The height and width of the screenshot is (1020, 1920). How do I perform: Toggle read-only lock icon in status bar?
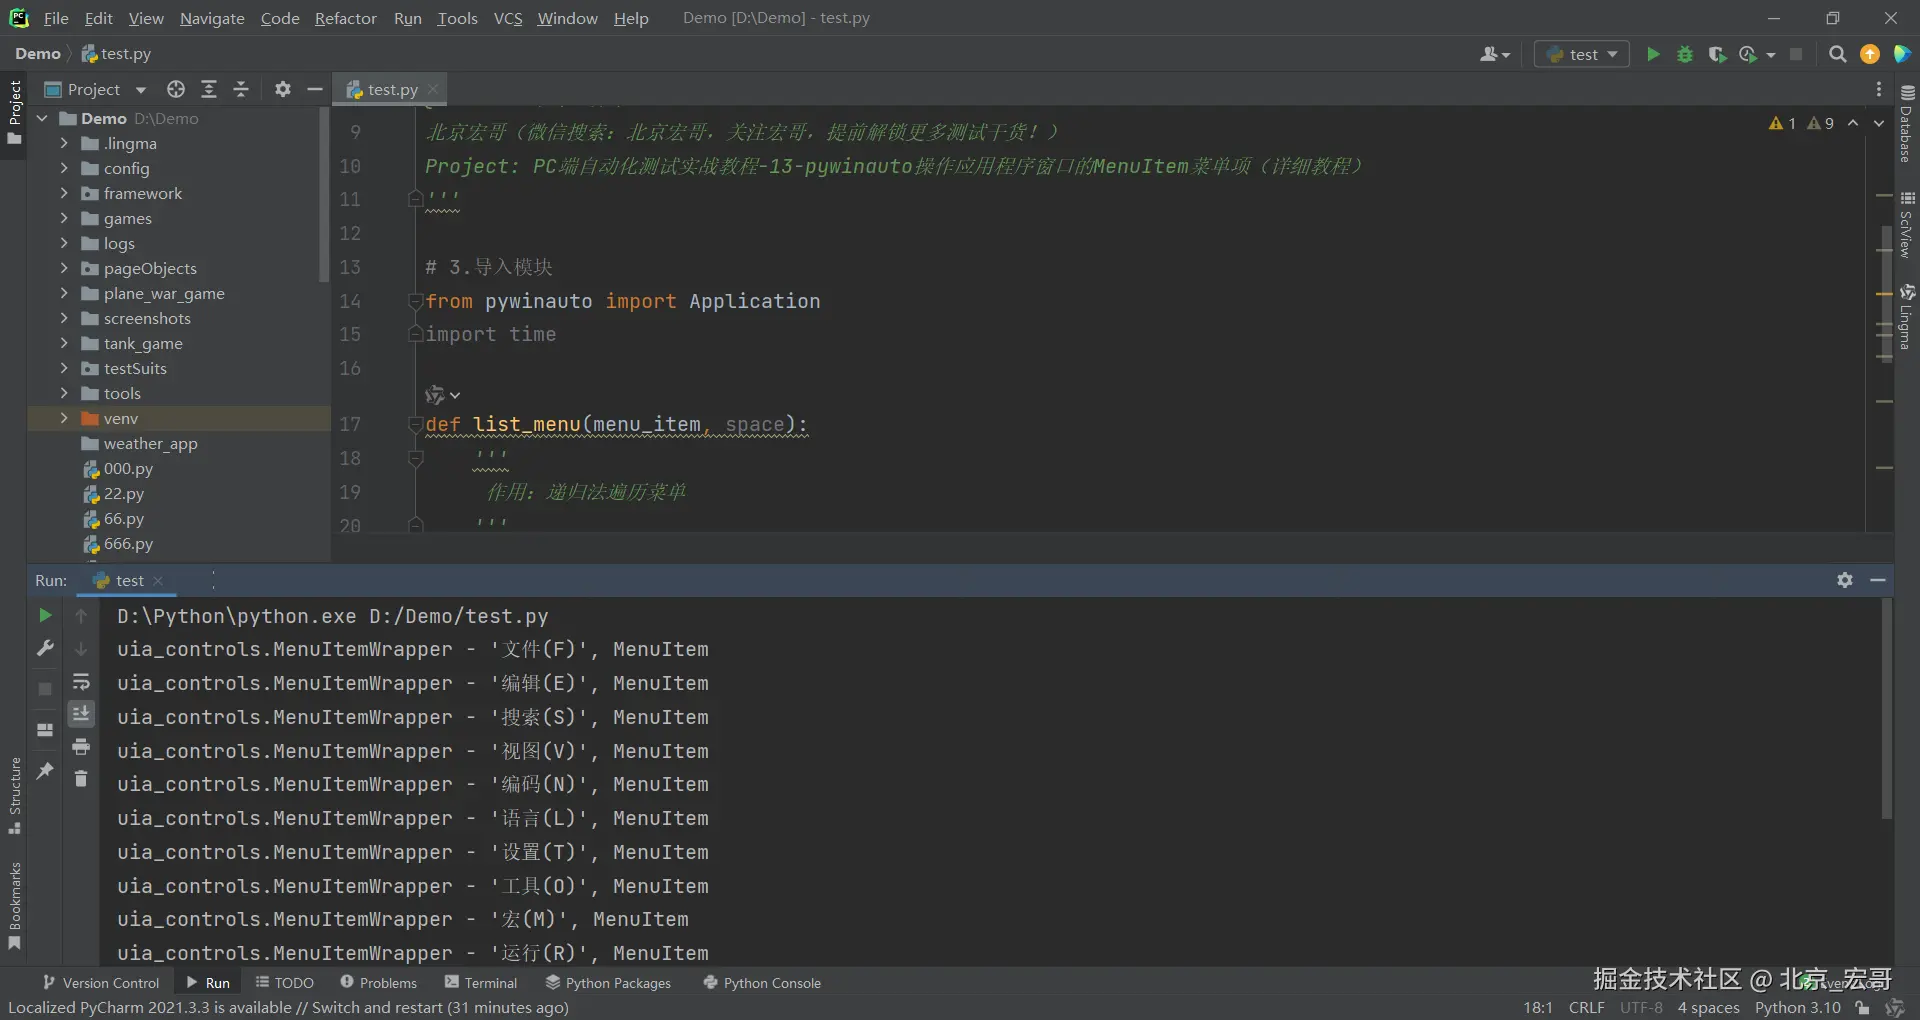click(1862, 1007)
